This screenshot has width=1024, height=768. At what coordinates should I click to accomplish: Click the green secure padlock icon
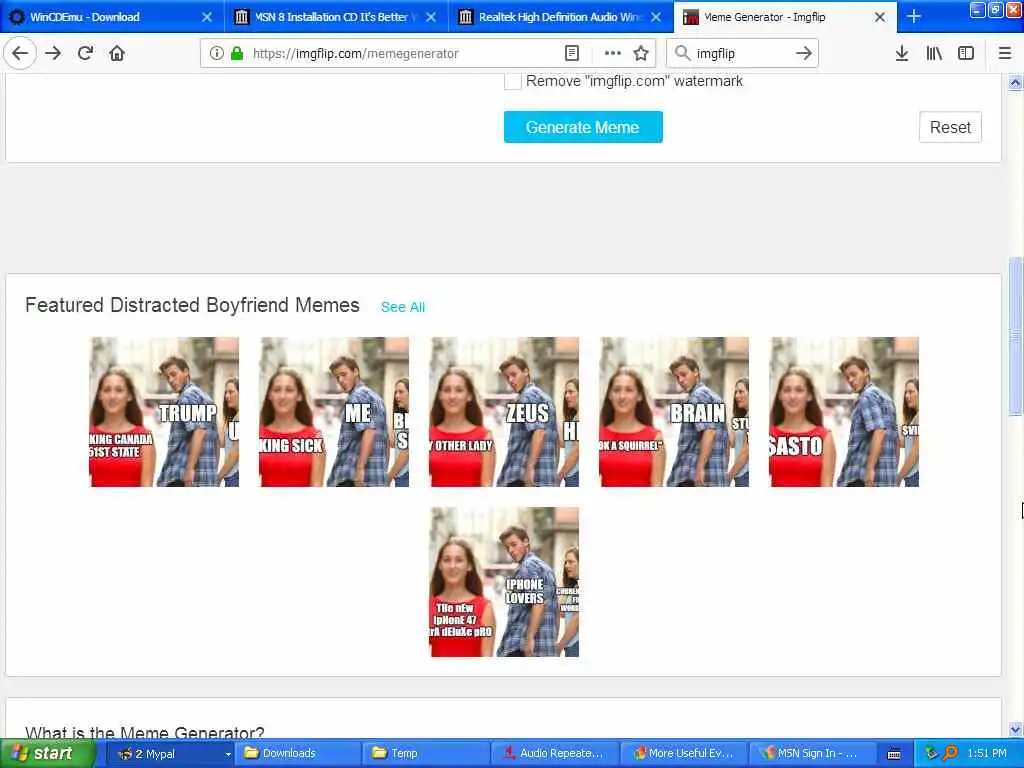click(237, 53)
